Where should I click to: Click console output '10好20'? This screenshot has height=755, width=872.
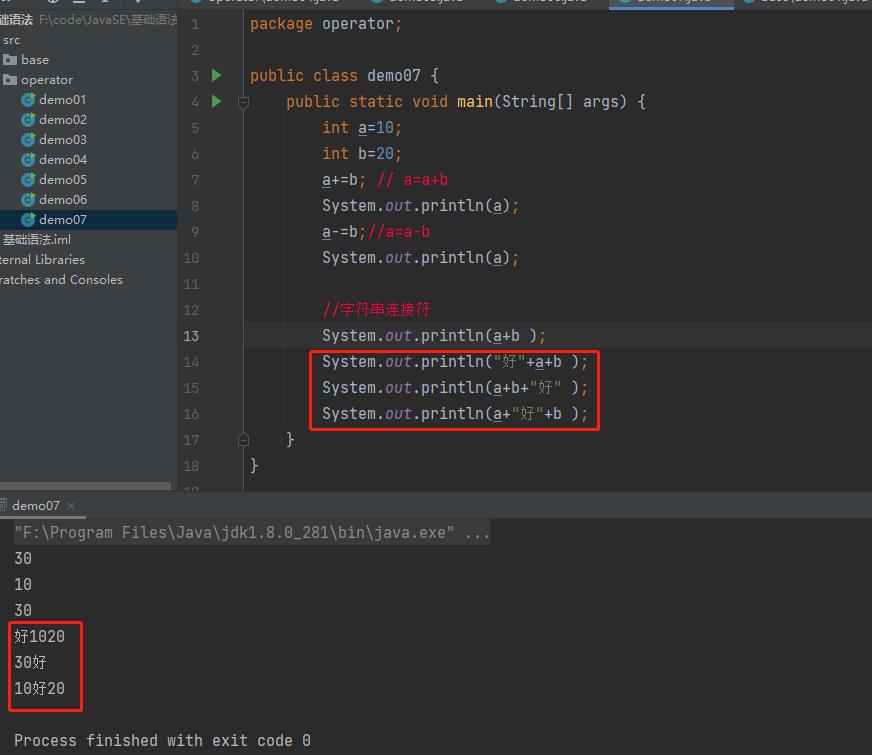point(39,688)
